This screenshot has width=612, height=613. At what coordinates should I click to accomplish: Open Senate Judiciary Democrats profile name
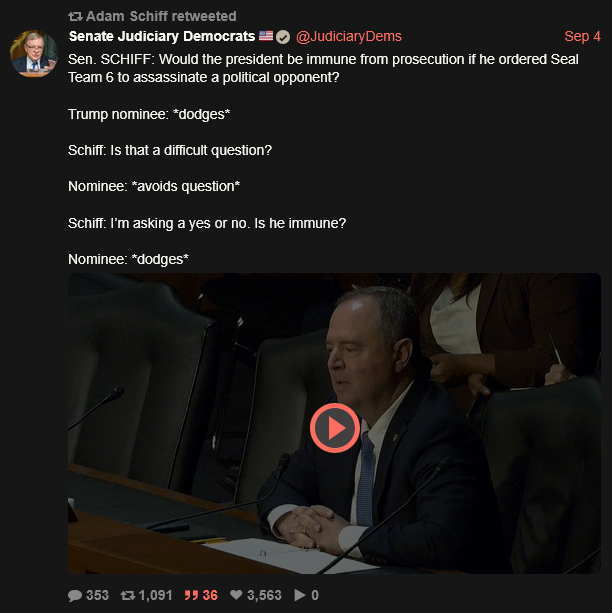click(x=162, y=36)
